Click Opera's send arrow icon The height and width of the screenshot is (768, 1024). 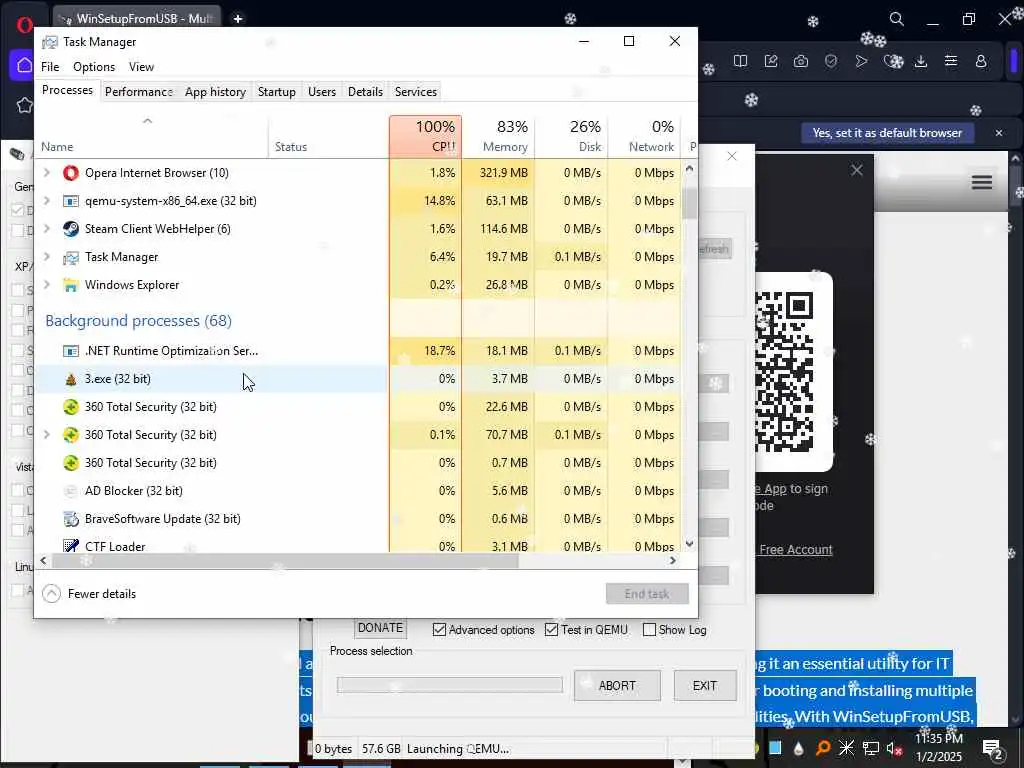861,61
